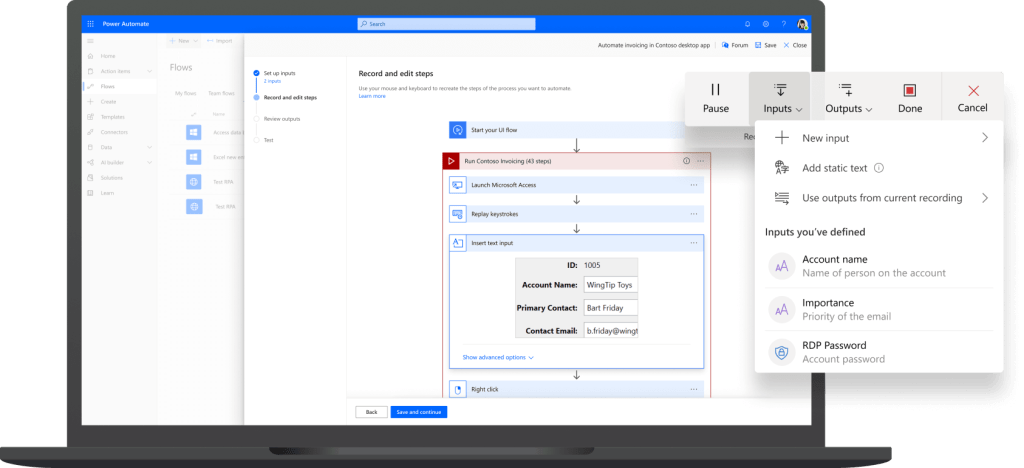Open settings gear in header
This screenshot has width=1024, height=468.
765,24
